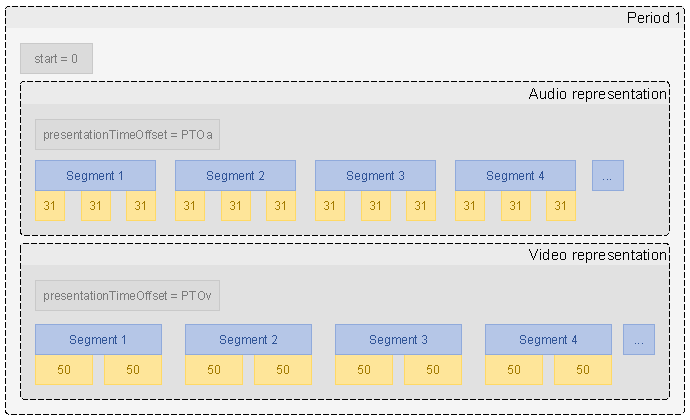Select middle 31 sample under audio Segment 2
Screen dimensions: 690x420
tap(236, 206)
